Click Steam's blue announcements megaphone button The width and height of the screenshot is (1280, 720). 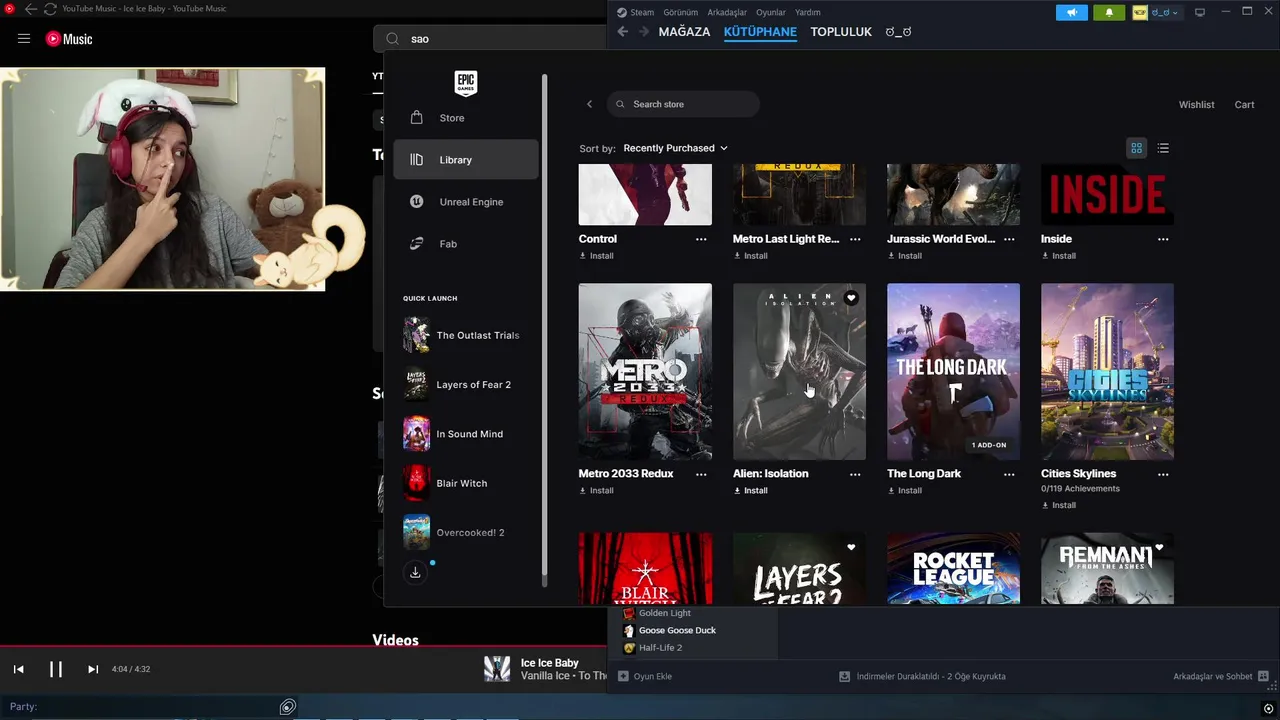[x=1072, y=12]
